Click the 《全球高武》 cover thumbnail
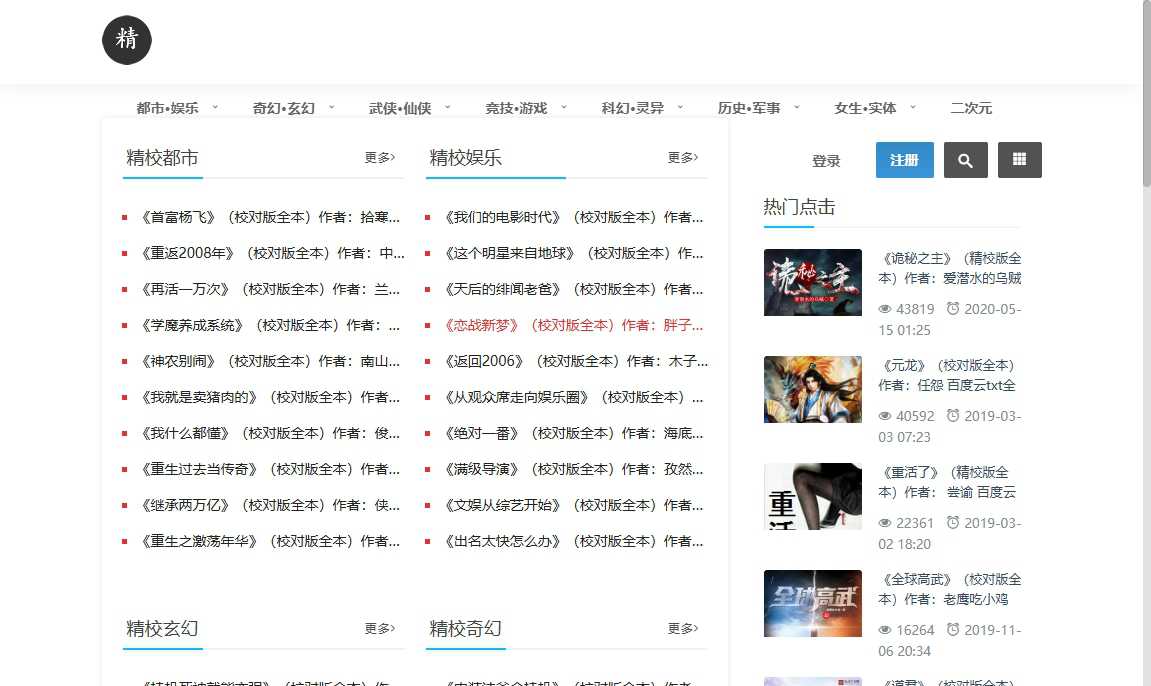 click(813, 604)
